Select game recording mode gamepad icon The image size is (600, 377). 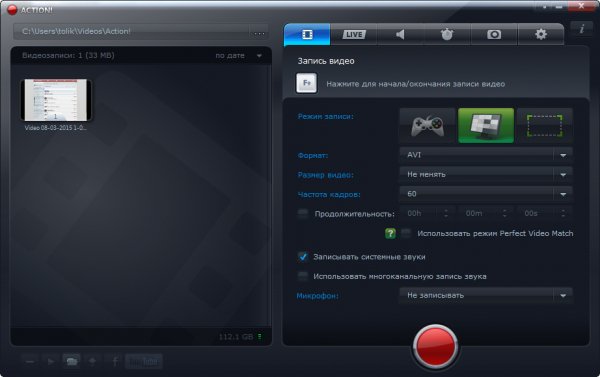point(427,126)
